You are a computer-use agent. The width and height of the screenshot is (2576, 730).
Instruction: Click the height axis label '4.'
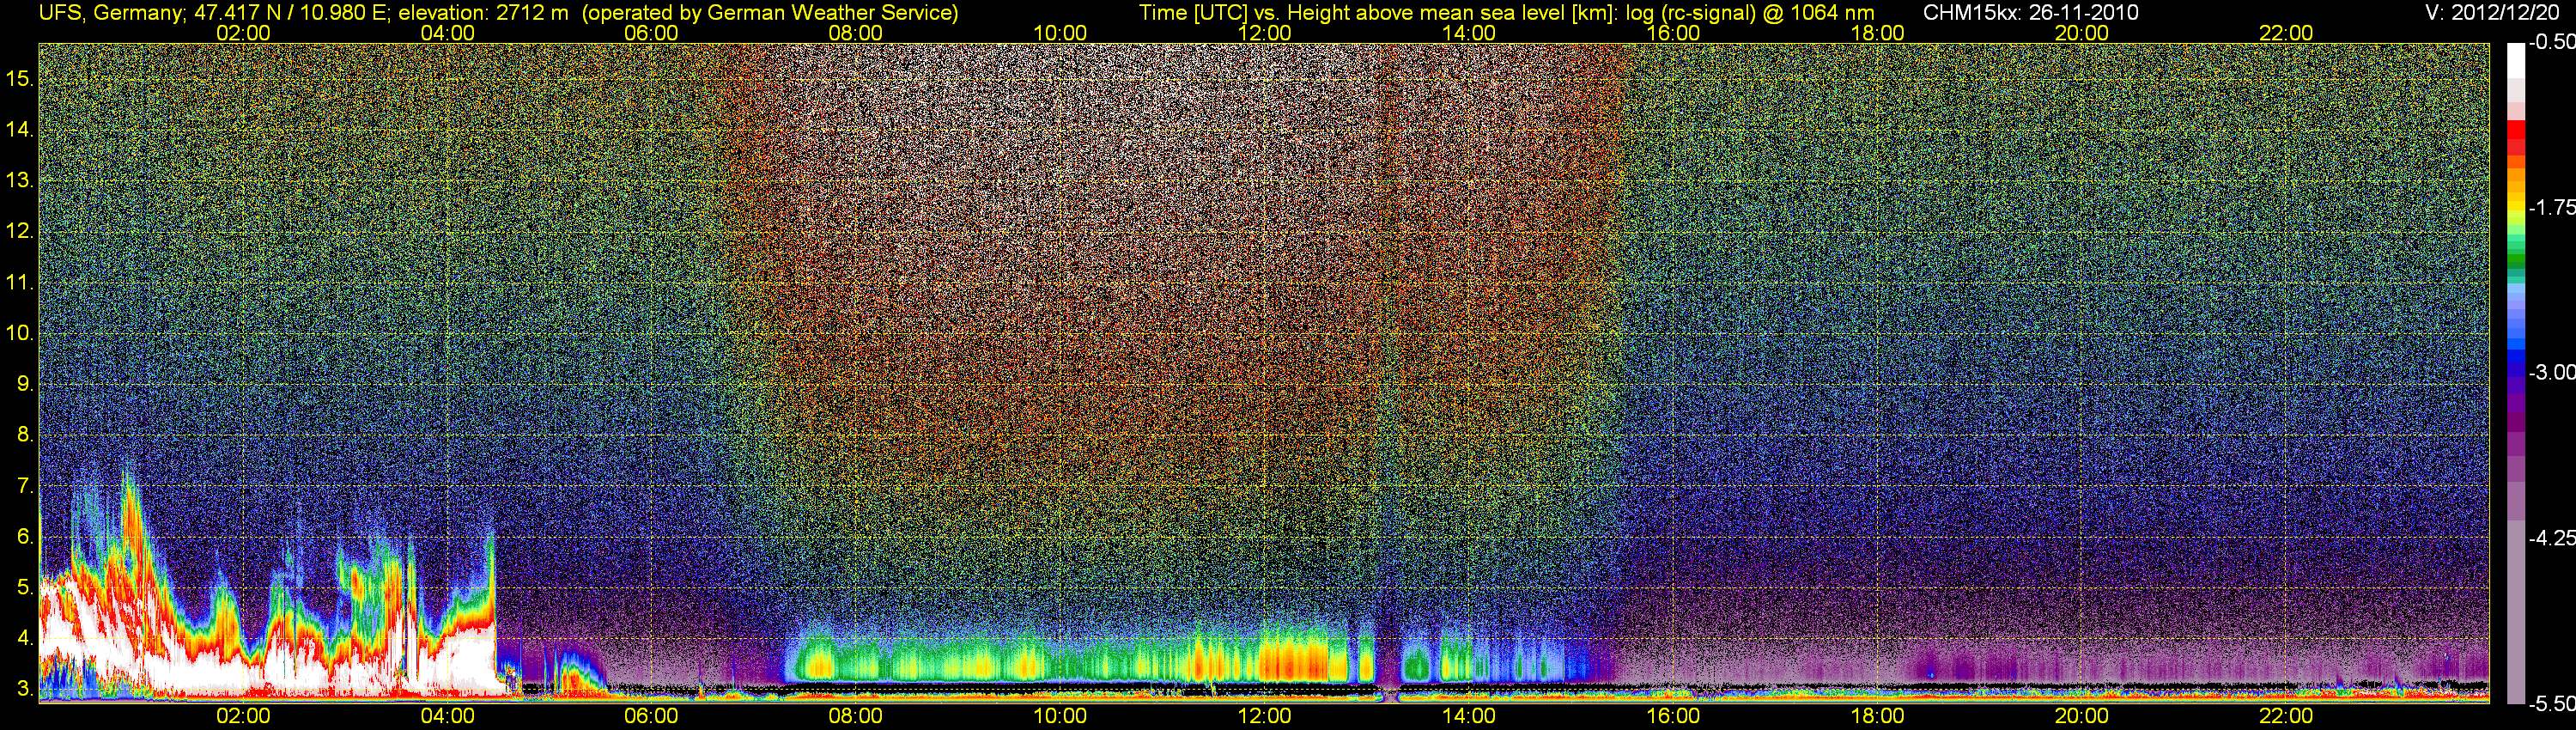pyautogui.click(x=25, y=638)
